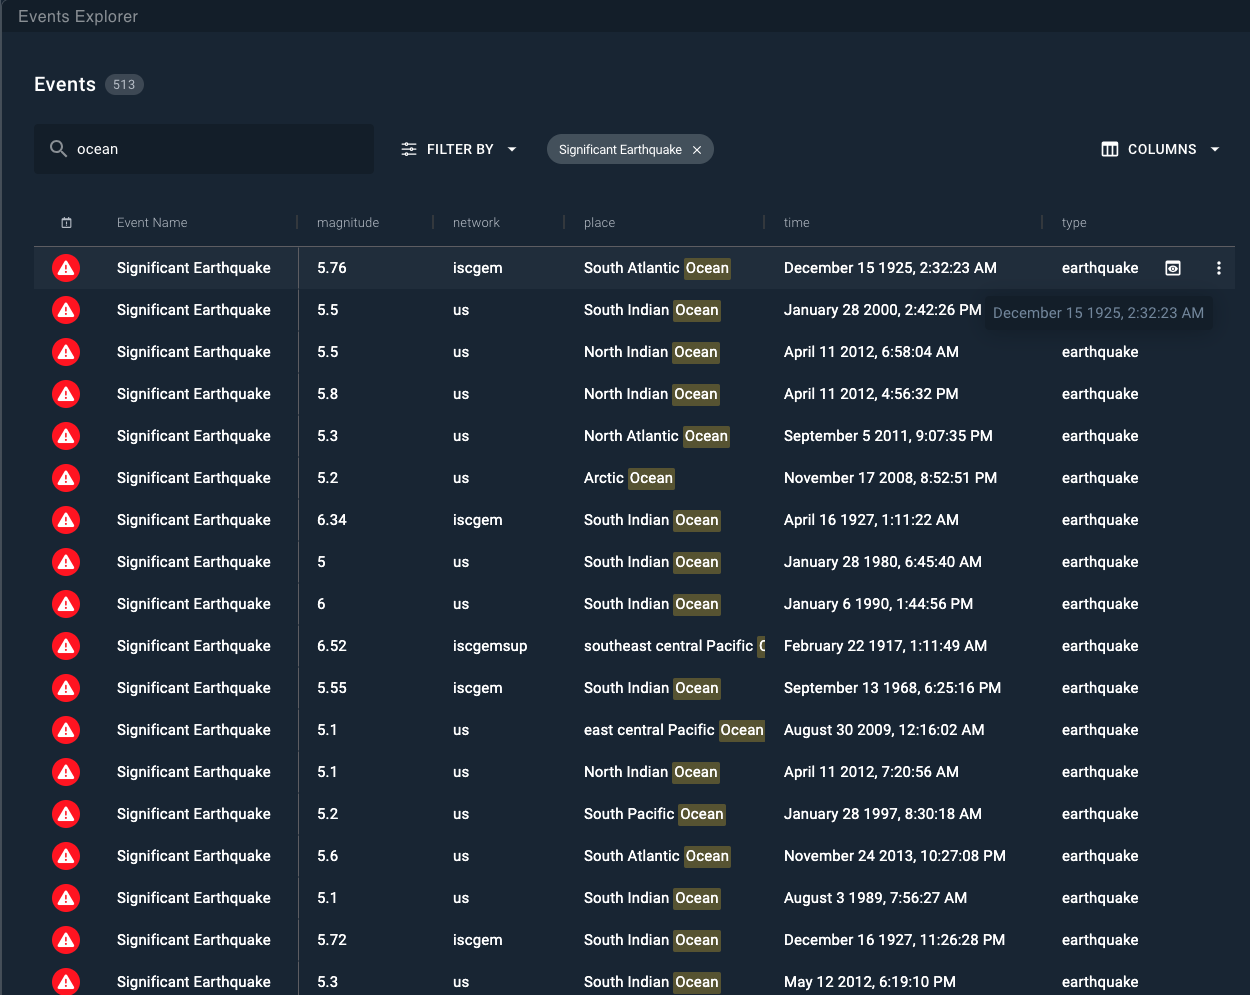Toggle the preview eye icon on the highlighted row

pos(1172,268)
